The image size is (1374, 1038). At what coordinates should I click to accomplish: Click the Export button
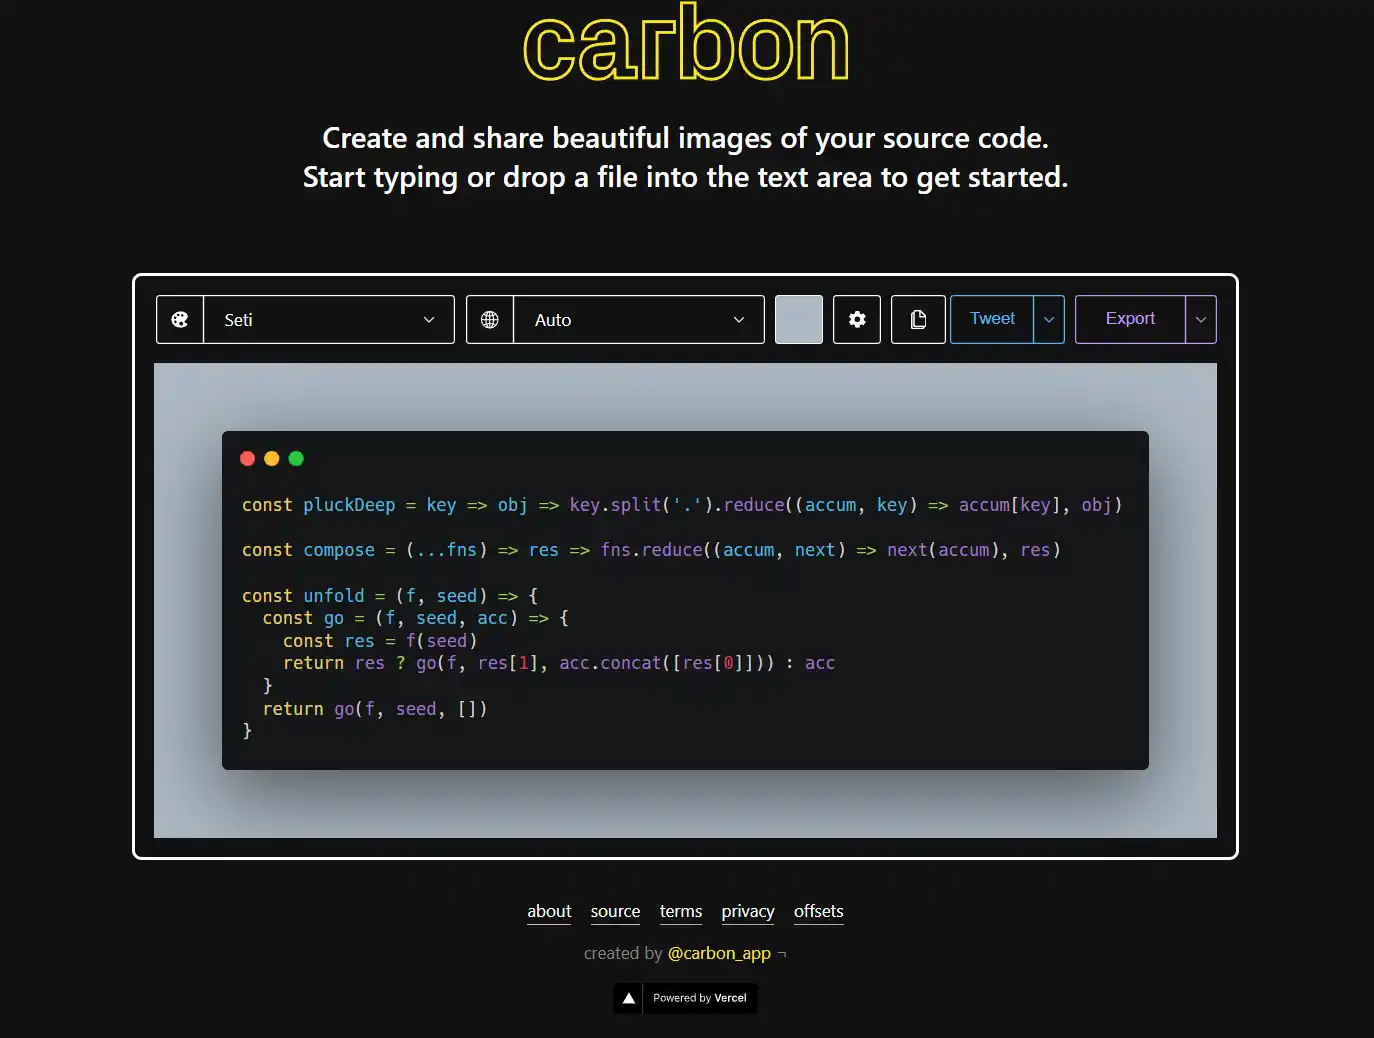pos(1130,319)
